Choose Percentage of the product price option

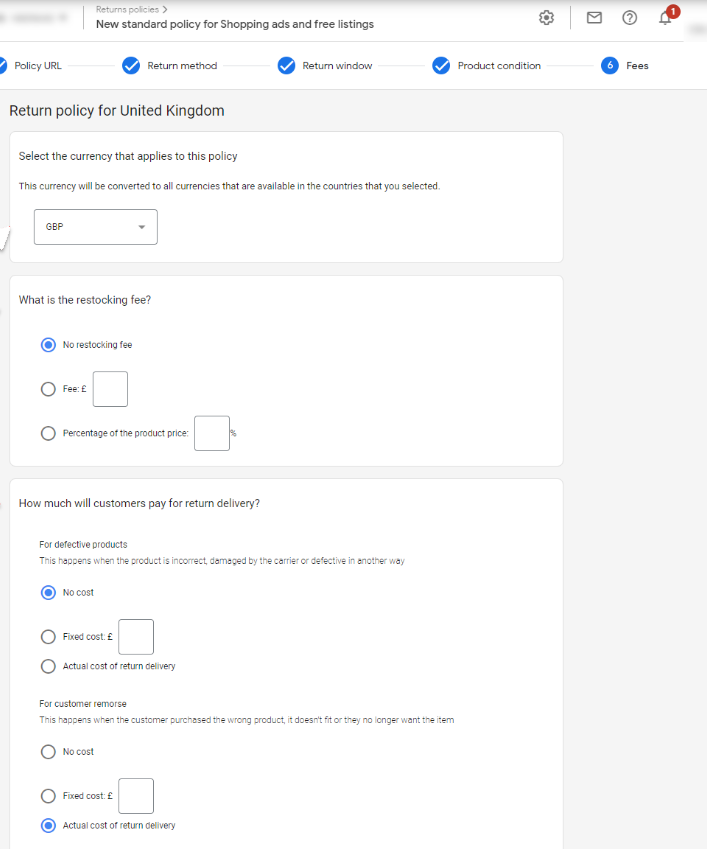point(48,434)
